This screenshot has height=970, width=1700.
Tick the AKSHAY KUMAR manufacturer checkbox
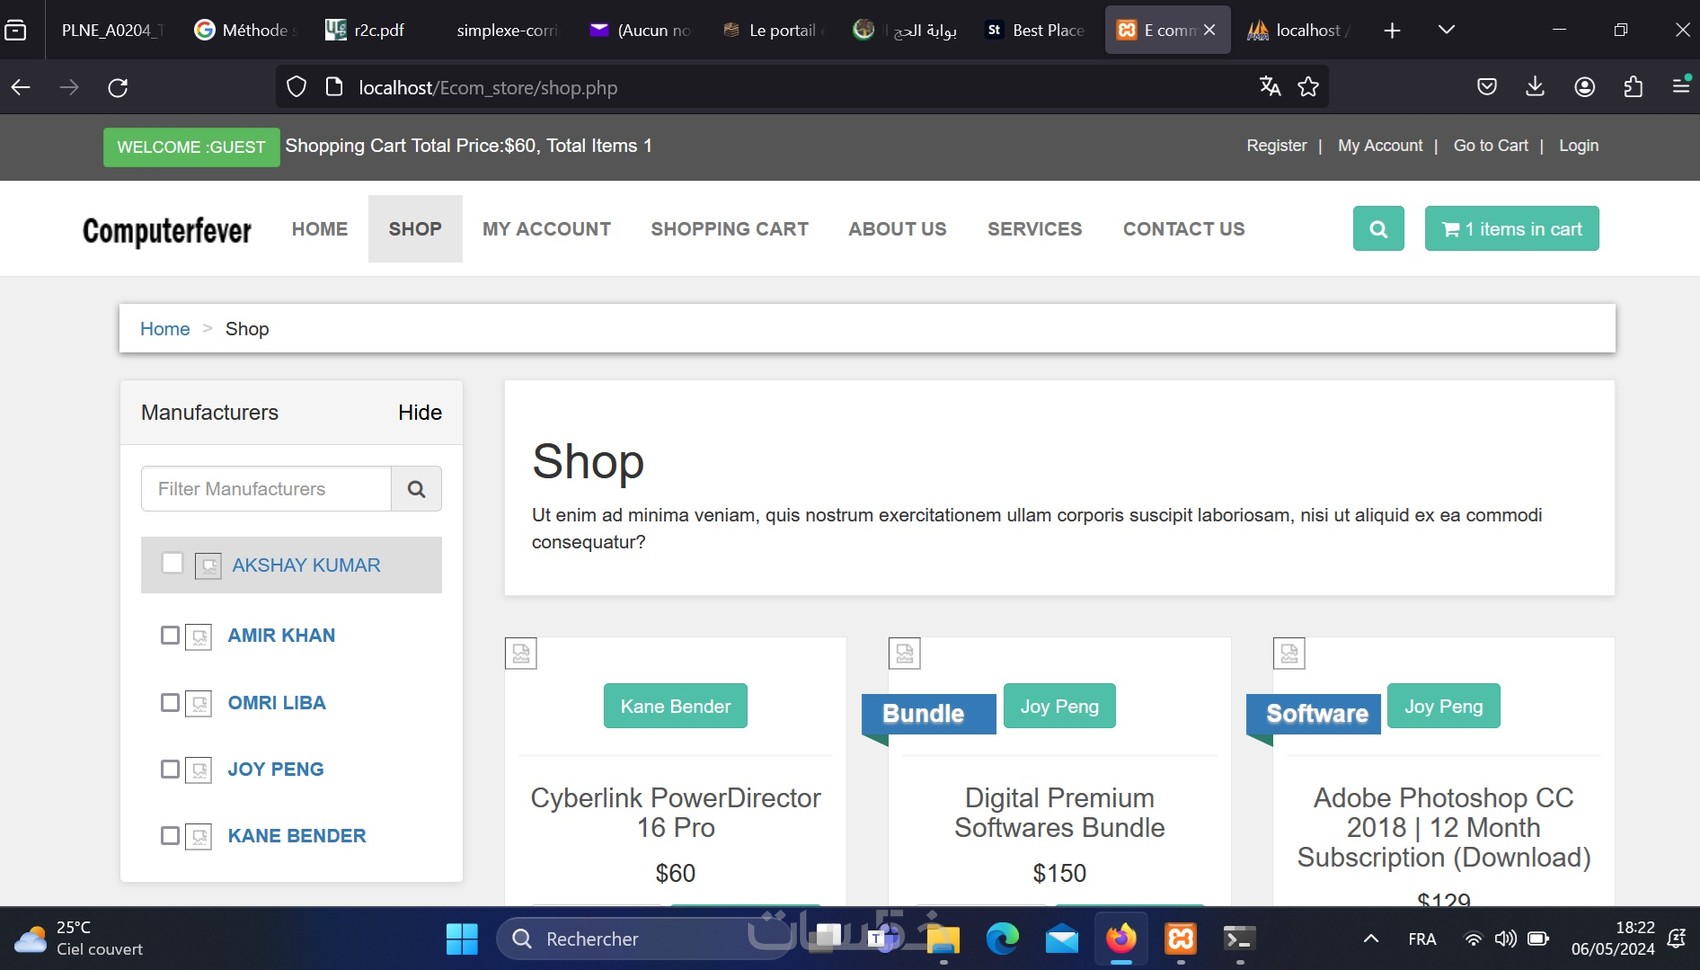pos(172,563)
